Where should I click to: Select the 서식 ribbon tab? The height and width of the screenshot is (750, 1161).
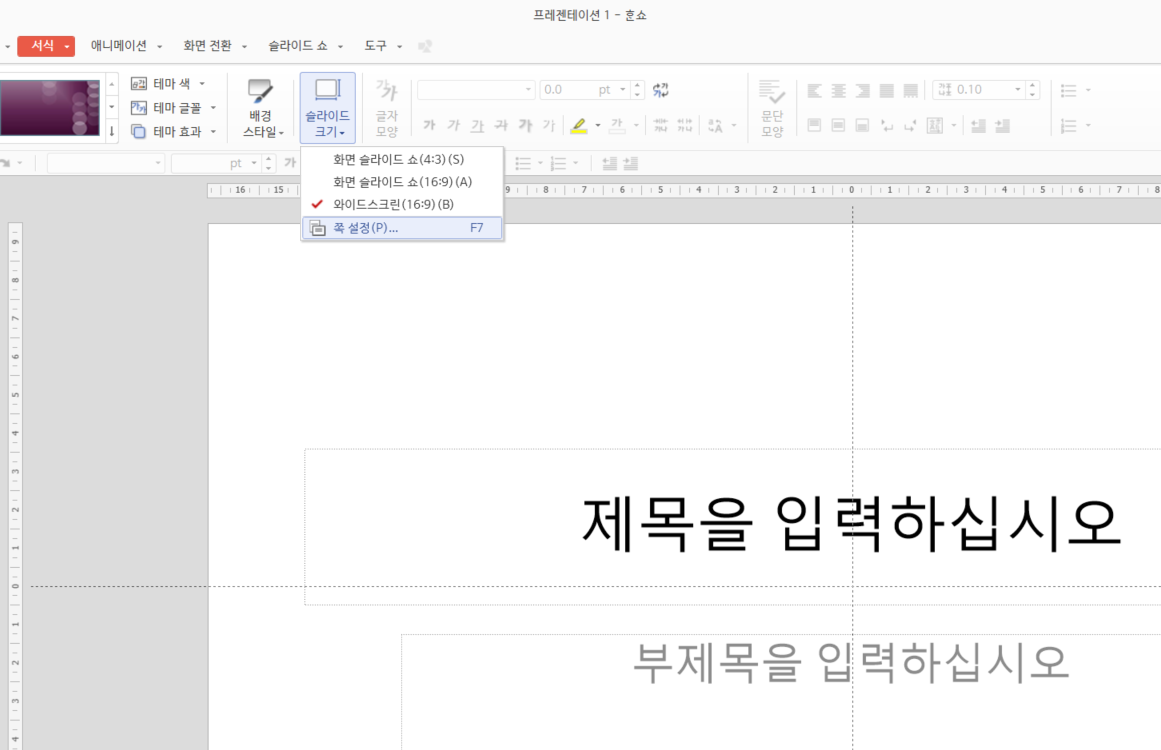(x=46, y=46)
